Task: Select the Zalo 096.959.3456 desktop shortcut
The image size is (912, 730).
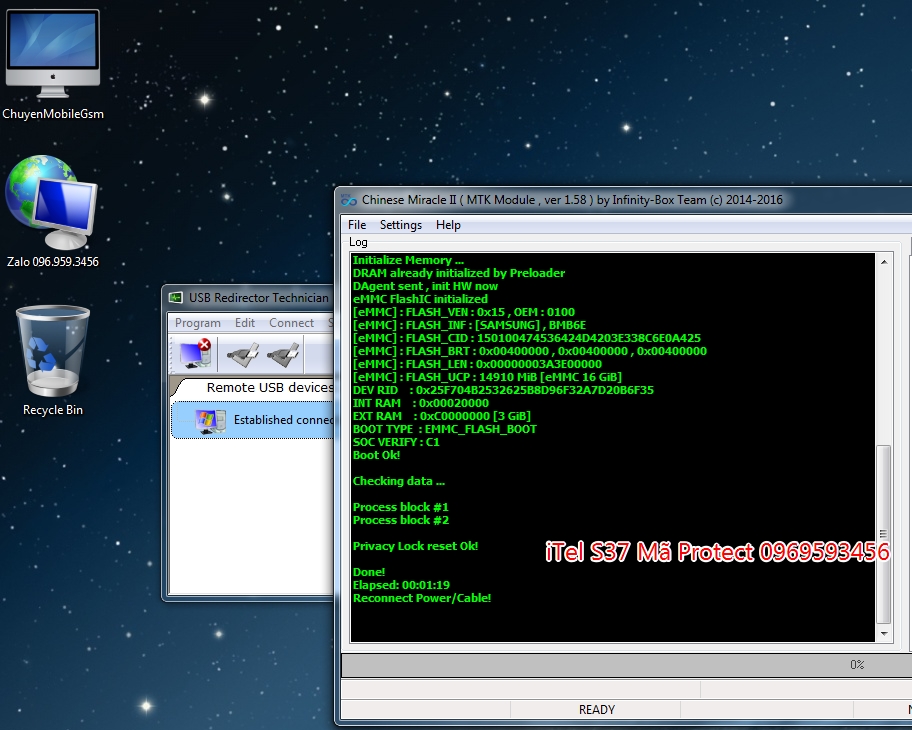Action: [52, 211]
